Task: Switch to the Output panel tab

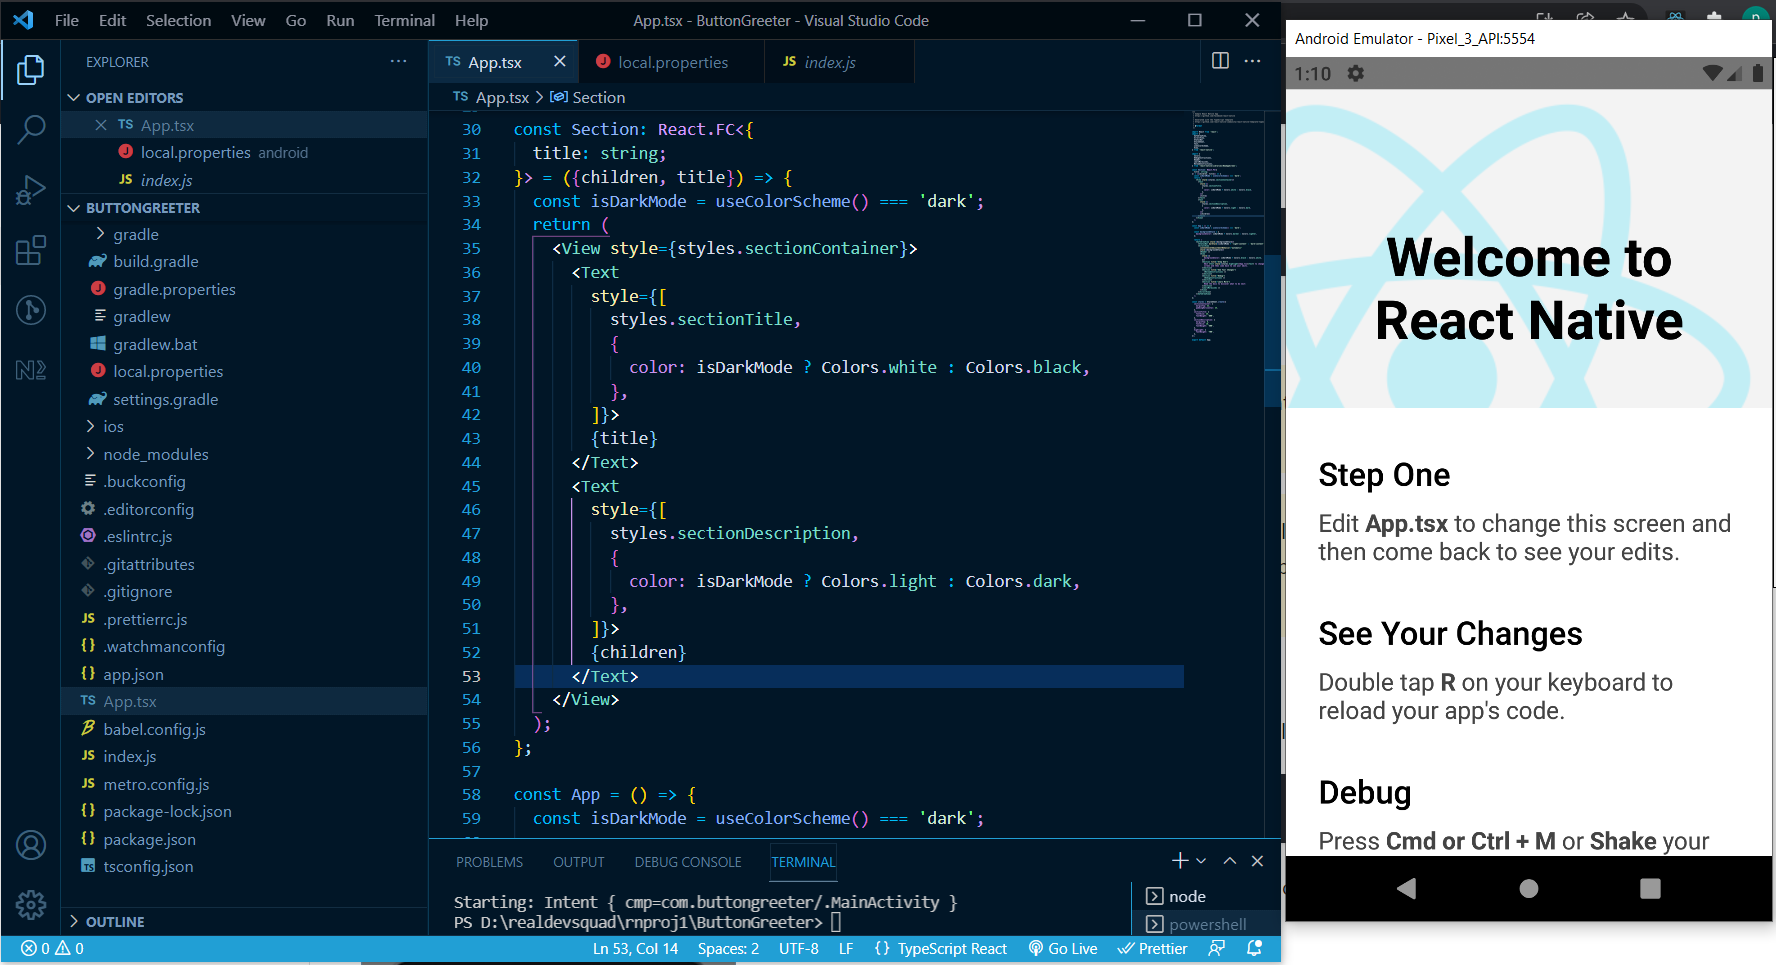Action: pyautogui.click(x=578, y=862)
